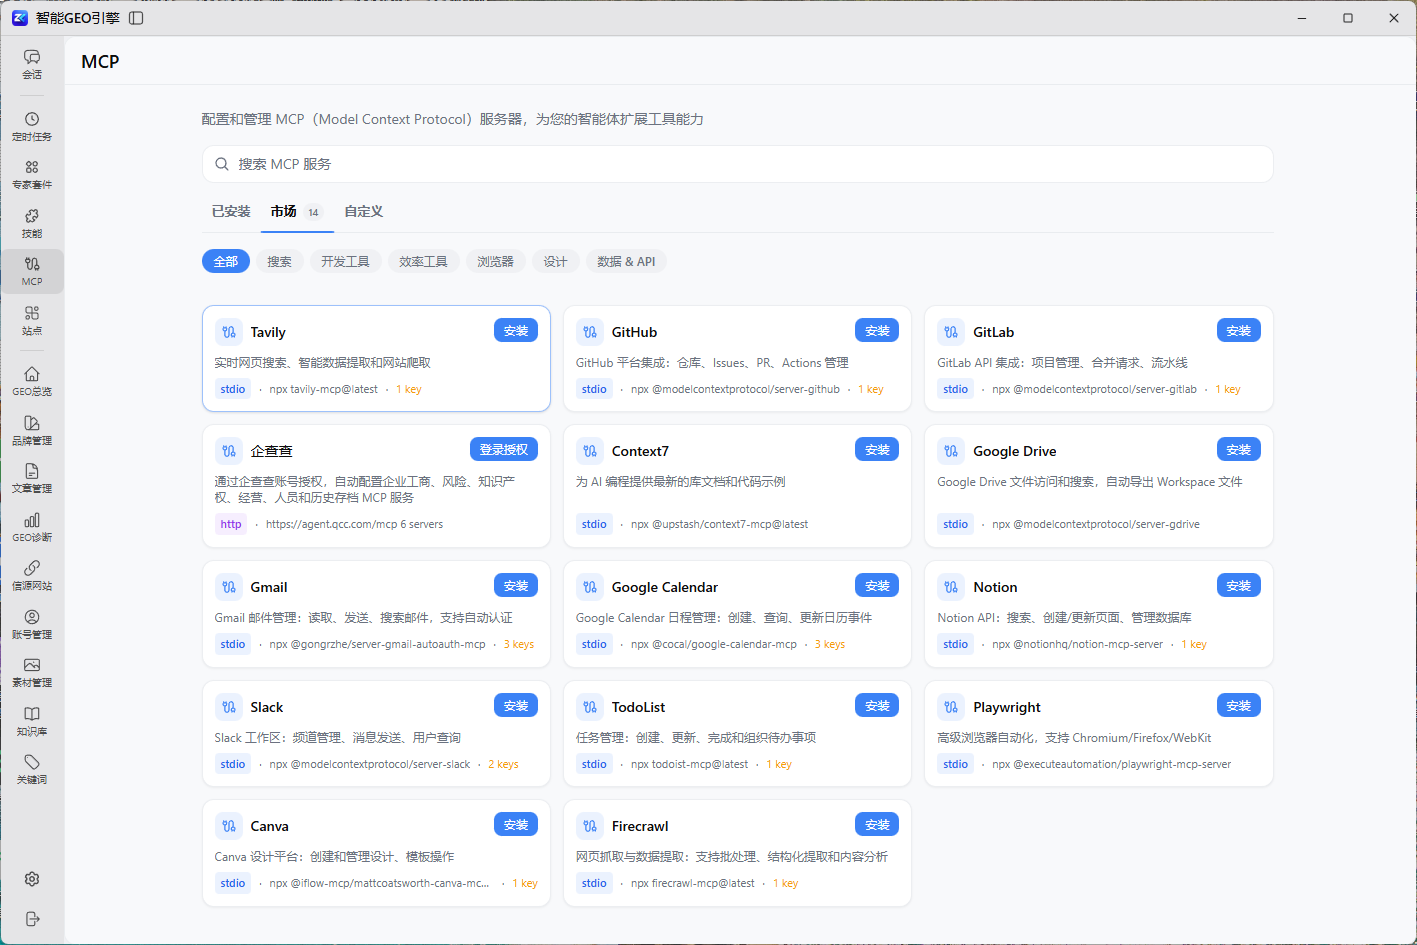The height and width of the screenshot is (945, 1417).
Task: Select the MCP sidebar item
Action: point(32,271)
